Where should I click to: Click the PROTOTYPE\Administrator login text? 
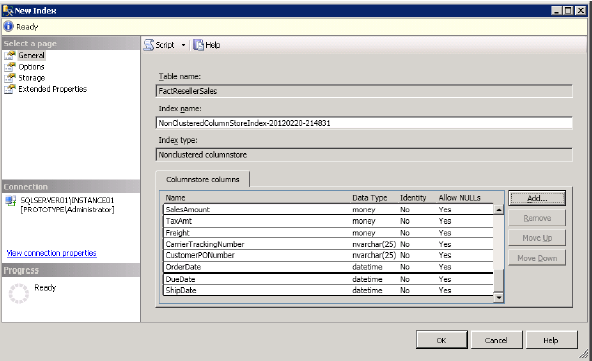pos(67,210)
